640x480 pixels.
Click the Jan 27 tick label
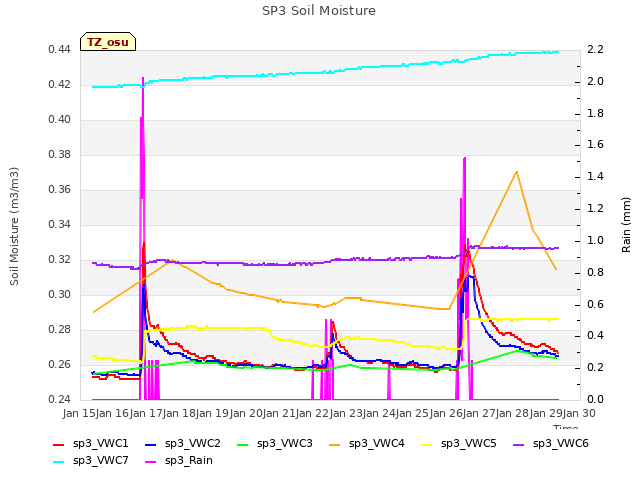pos(480,413)
